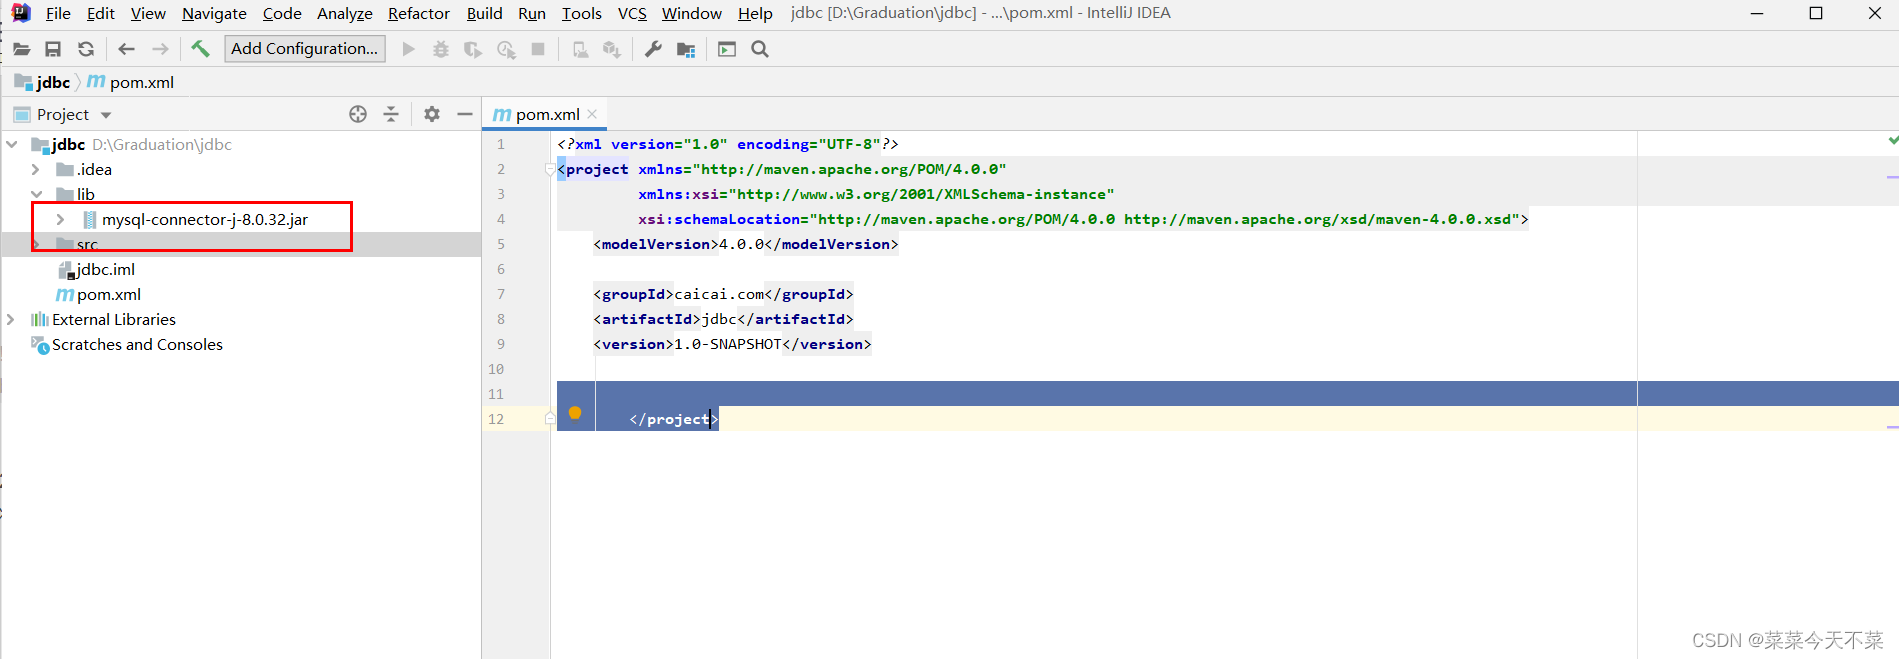Click the green inspection checkmark in editor corner
The image size is (1899, 659).
click(x=1892, y=141)
